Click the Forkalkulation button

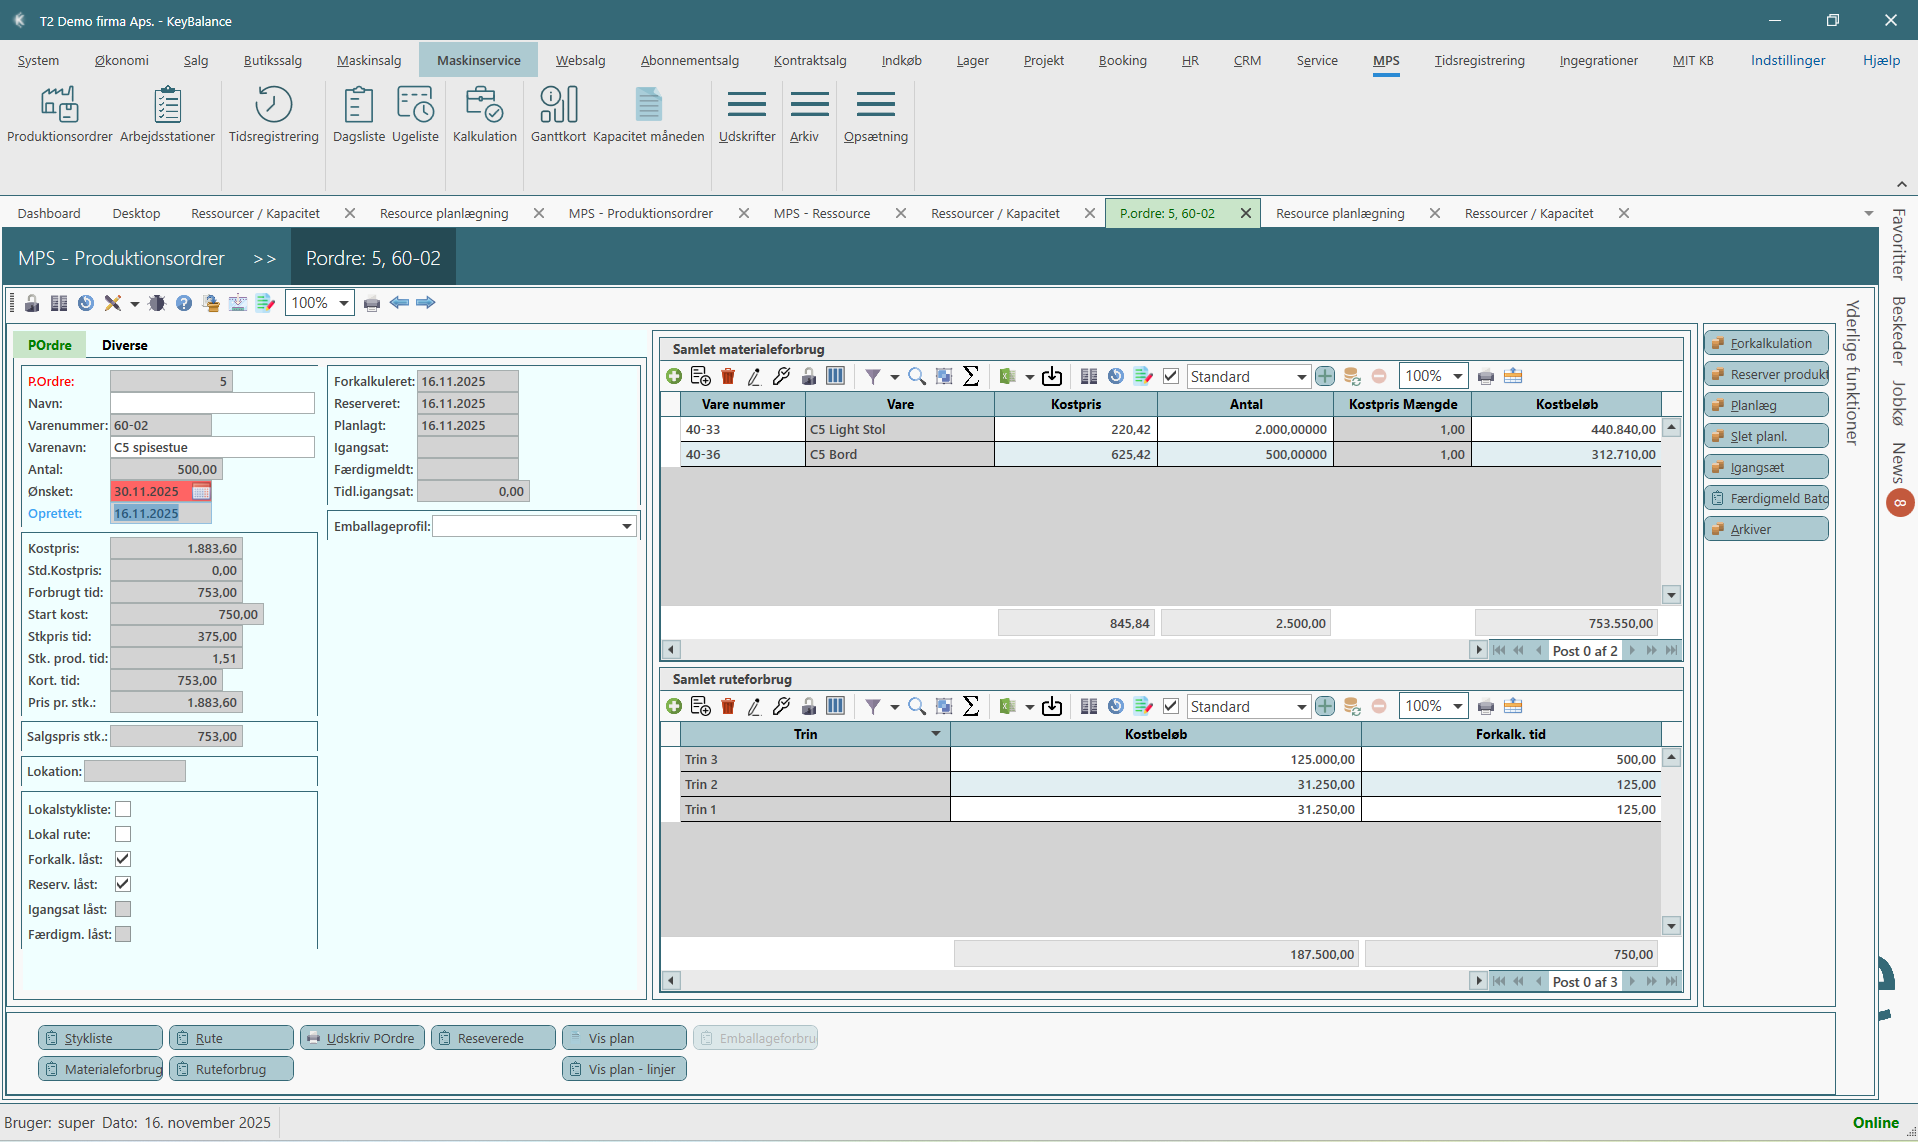pyautogui.click(x=1767, y=343)
